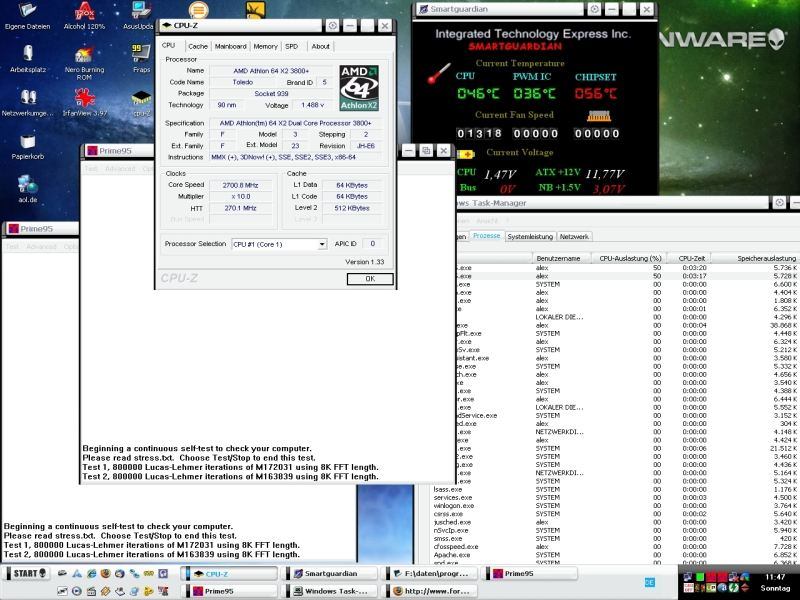Select the smss.exe process row
This screenshot has width=800, height=600.
615,538
